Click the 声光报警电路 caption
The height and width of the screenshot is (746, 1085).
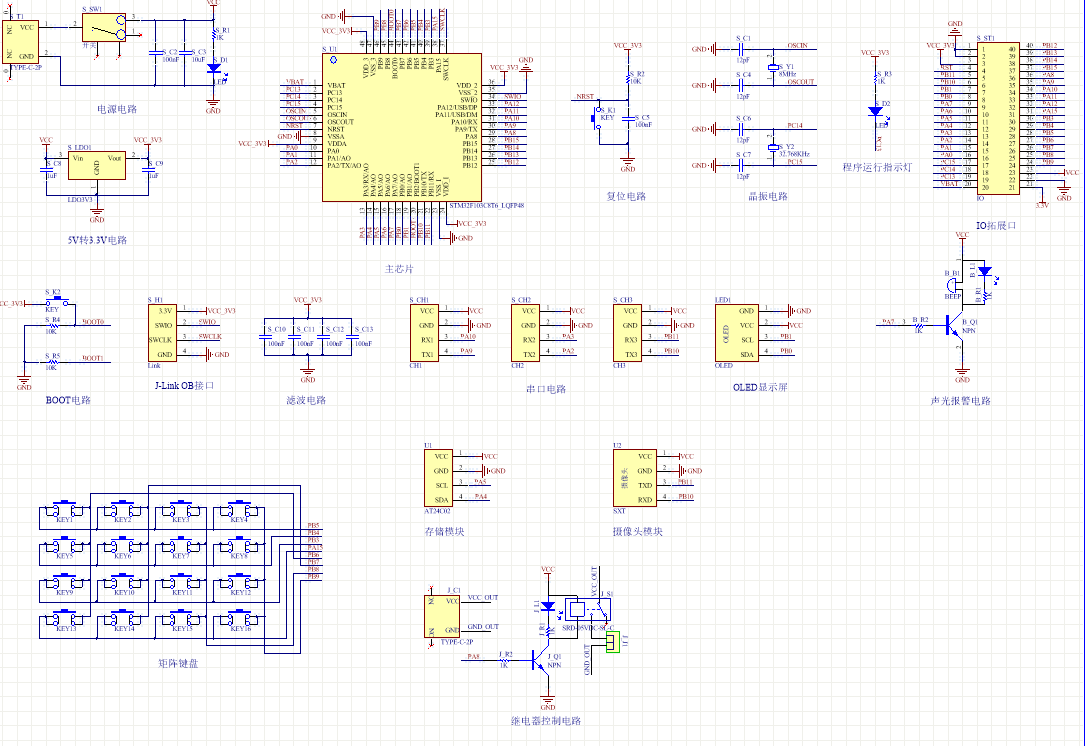click(x=960, y=401)
